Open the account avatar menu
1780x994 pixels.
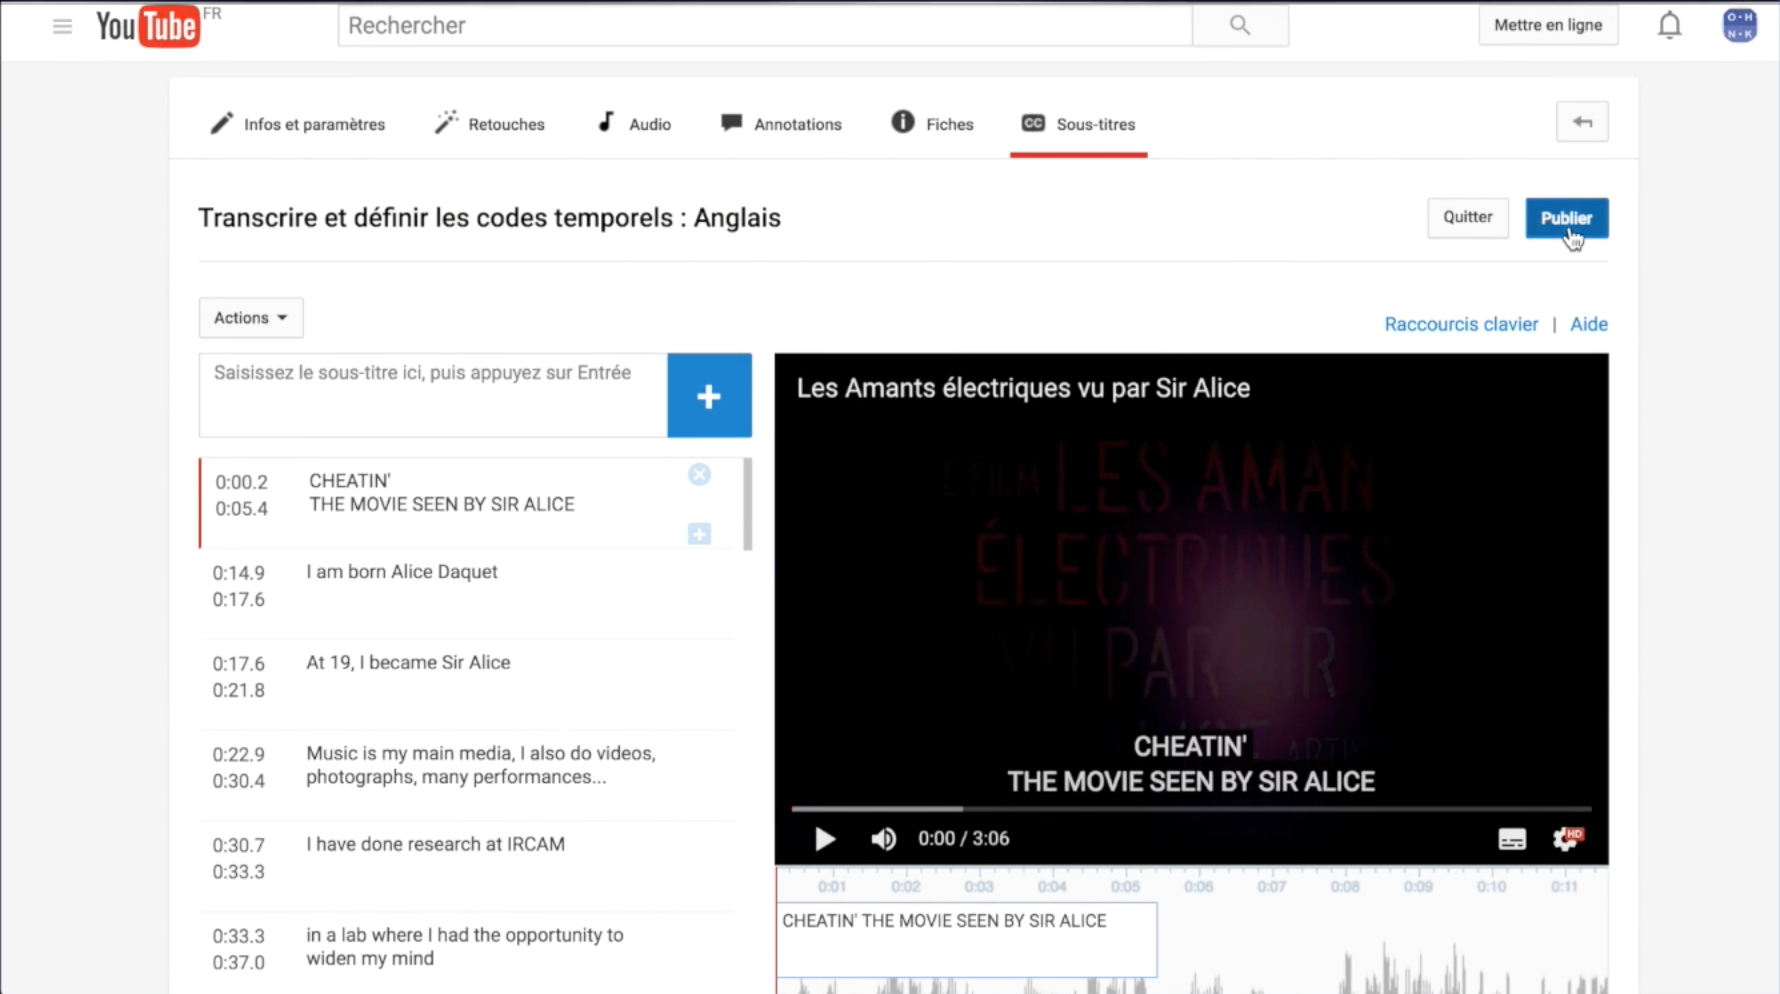[x=1739, y=26]
